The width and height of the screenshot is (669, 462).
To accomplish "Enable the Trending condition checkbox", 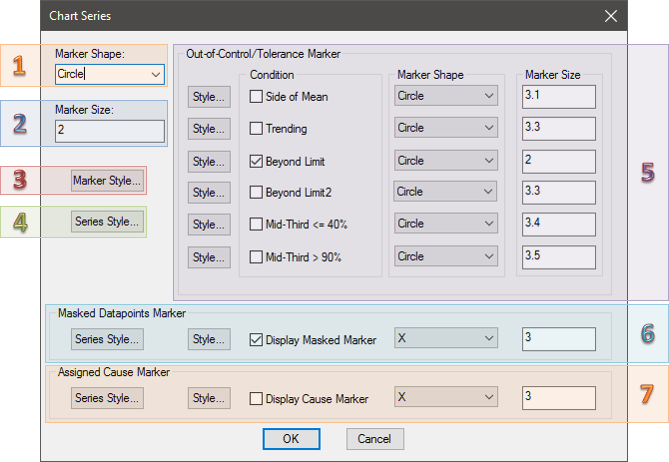I will pyautogui.click(x=256, y=129).
